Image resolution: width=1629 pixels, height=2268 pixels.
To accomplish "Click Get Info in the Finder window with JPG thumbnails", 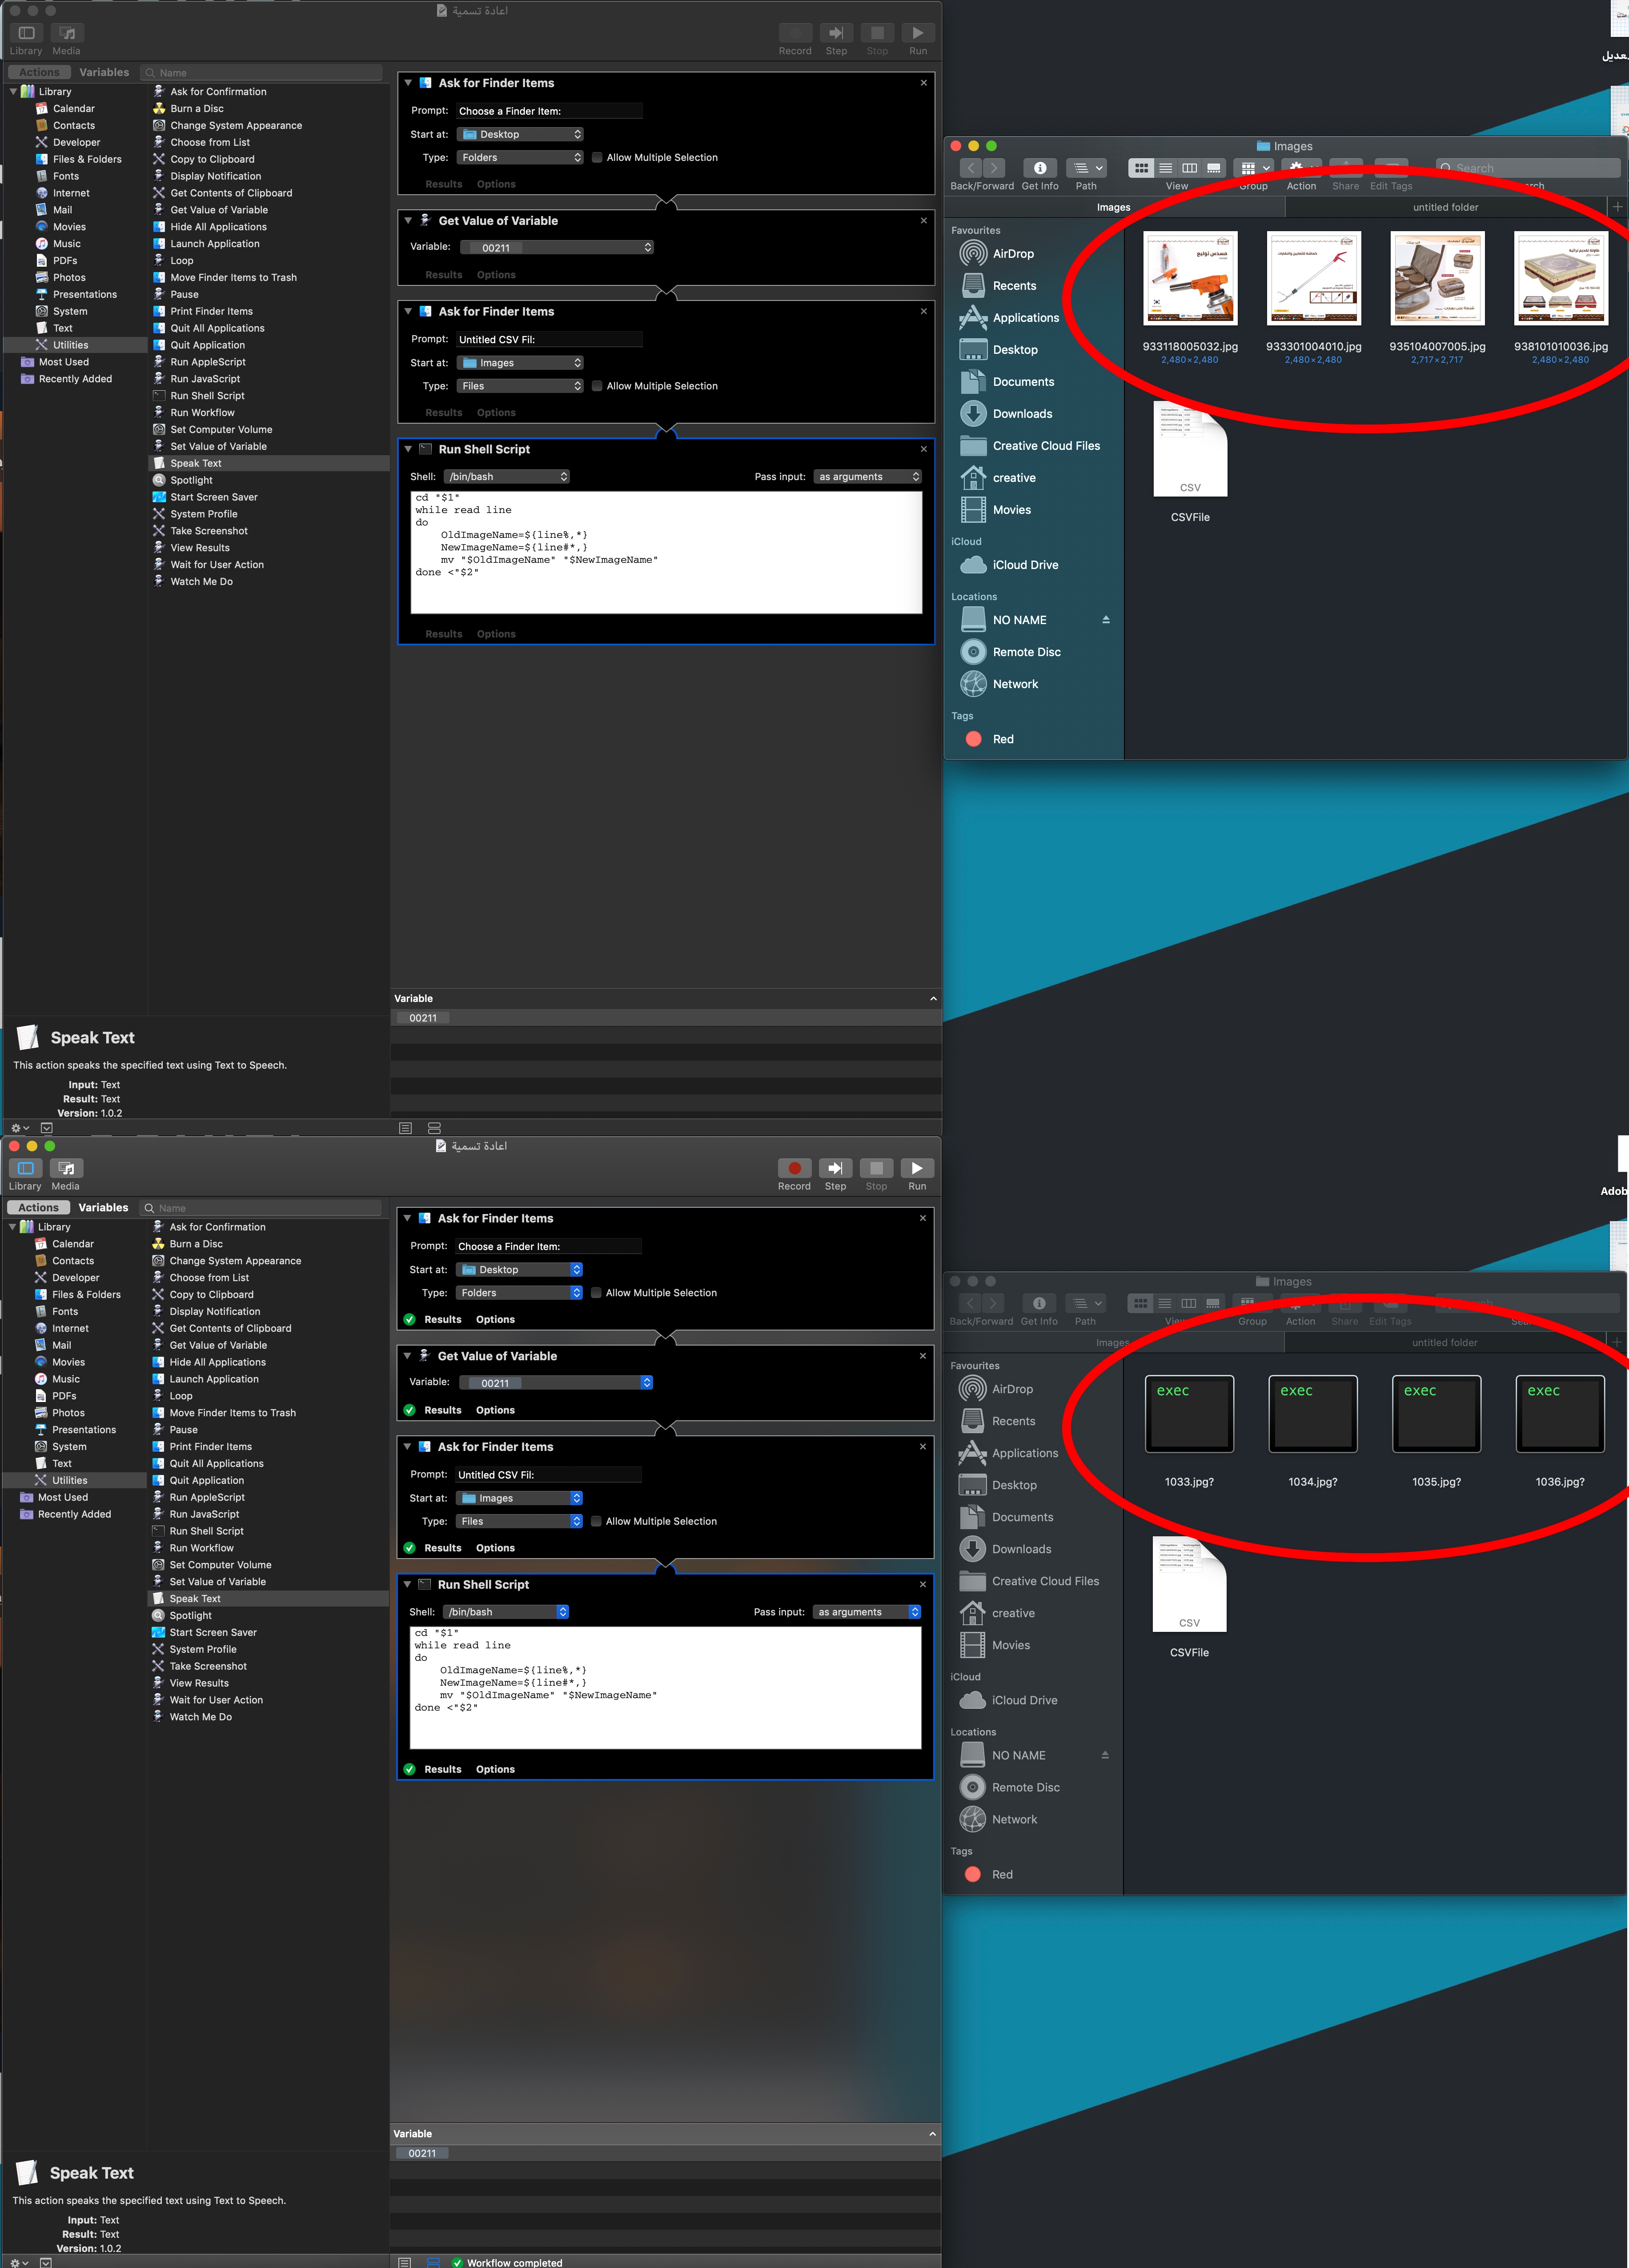I will pyautogui.click(x=1039, y=168).
